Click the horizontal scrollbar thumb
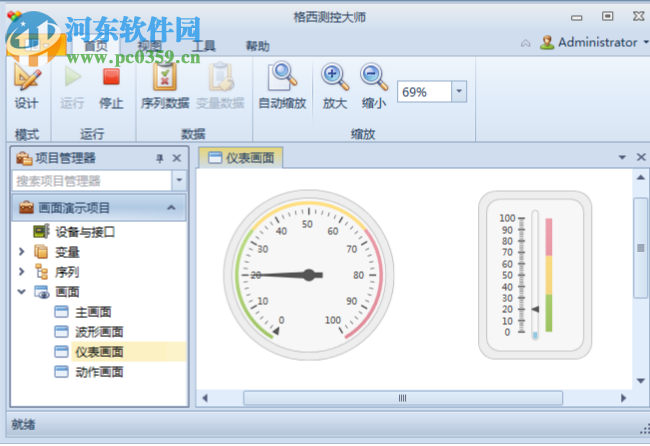This screenshot has height=446, width=650. point(403,398)
